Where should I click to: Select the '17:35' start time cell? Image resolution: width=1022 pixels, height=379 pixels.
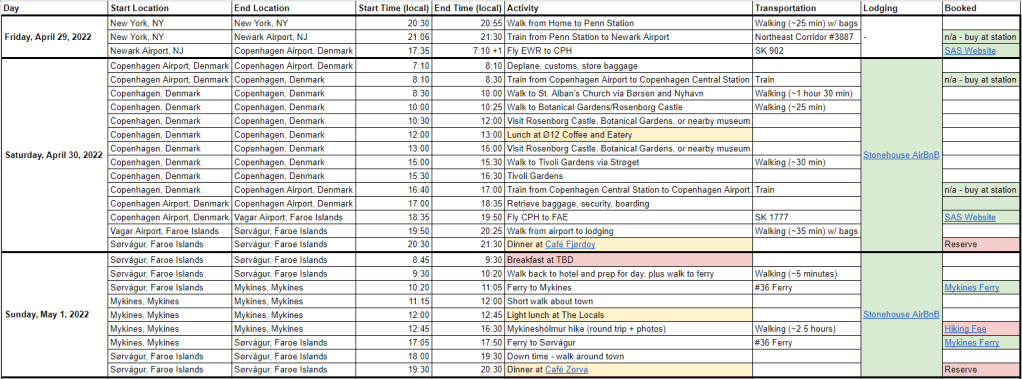tap(394, 50)
